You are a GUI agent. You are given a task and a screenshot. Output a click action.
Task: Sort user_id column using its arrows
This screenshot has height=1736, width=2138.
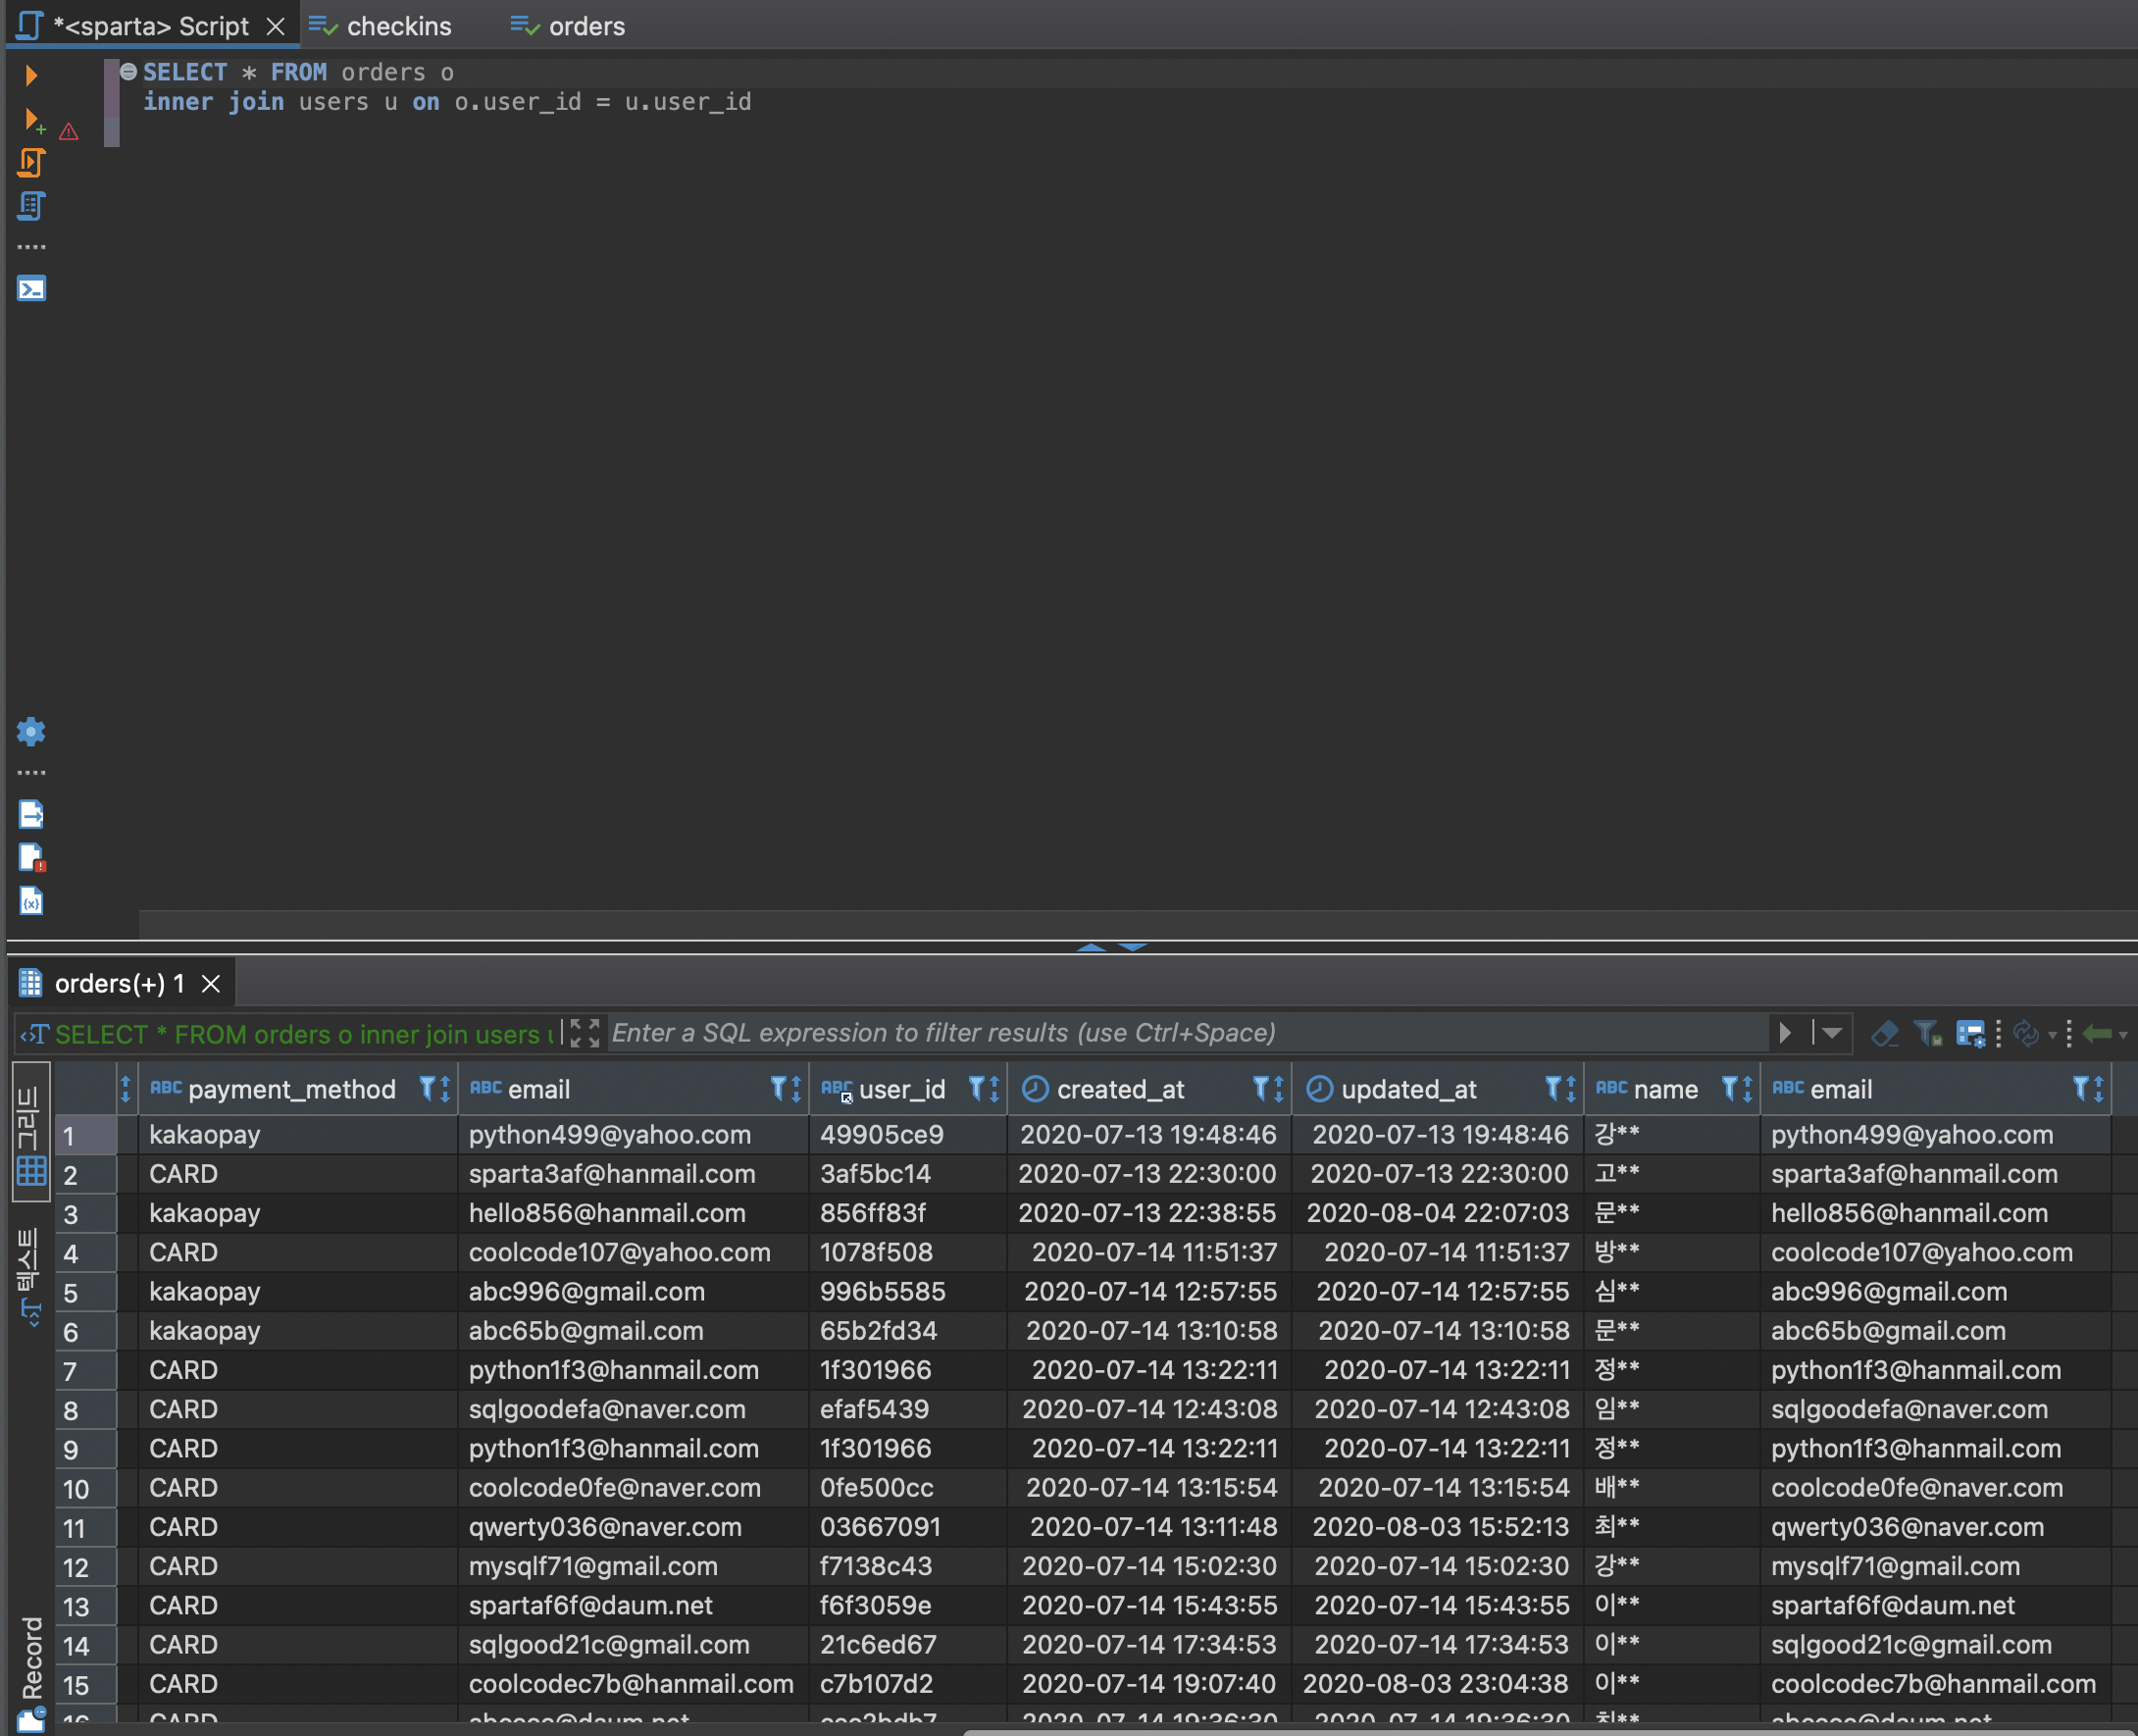click(x=995, y=1088)
